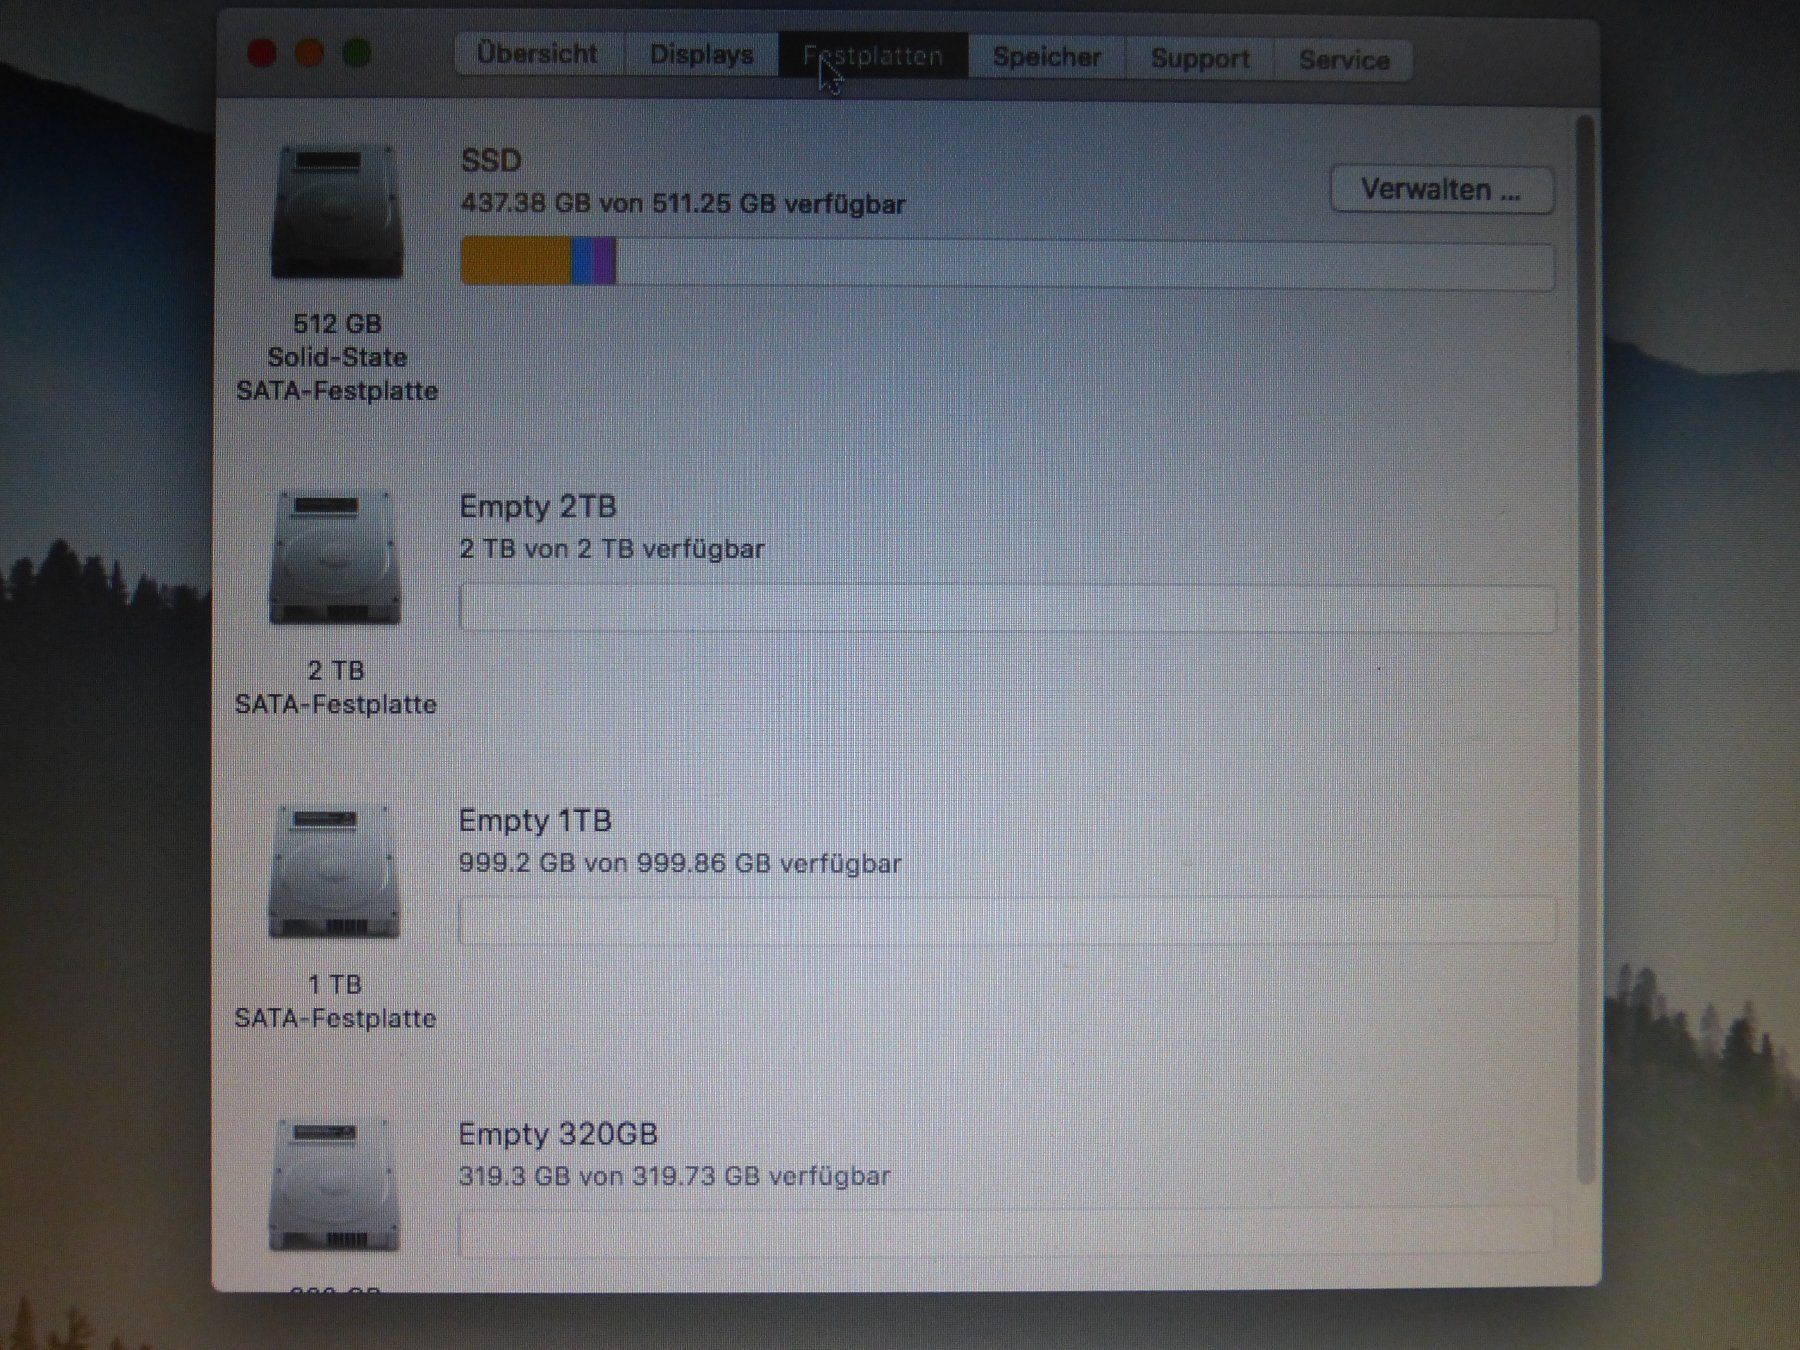Click the vertical scrollbar of the drive list
Viewport: 1800px width, 1350px height.
[x=1584, y=650]
